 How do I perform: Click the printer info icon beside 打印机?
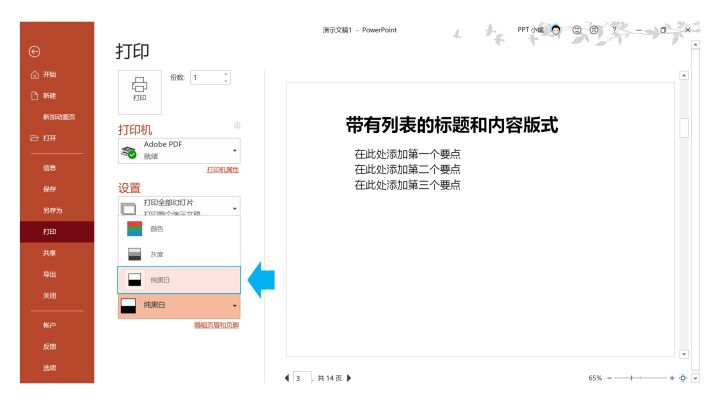[x=237, y=125]
